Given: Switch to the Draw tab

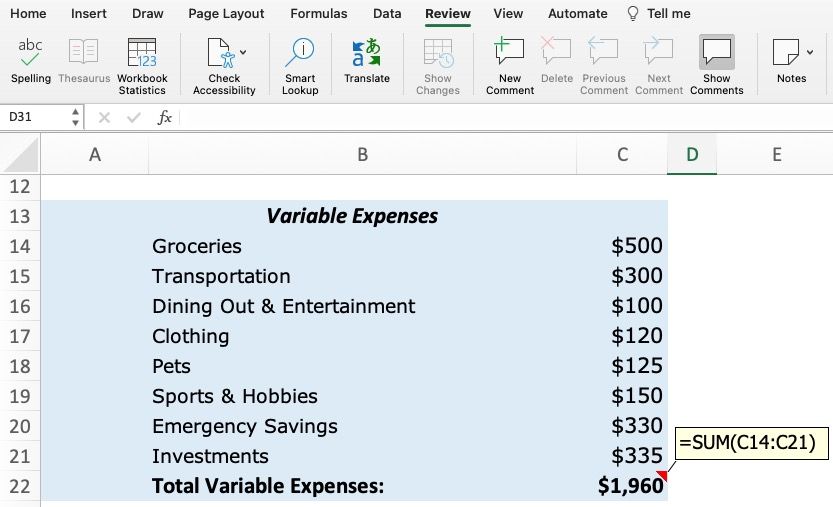Looking at the screenshot, I should click(x=148, y=14).
